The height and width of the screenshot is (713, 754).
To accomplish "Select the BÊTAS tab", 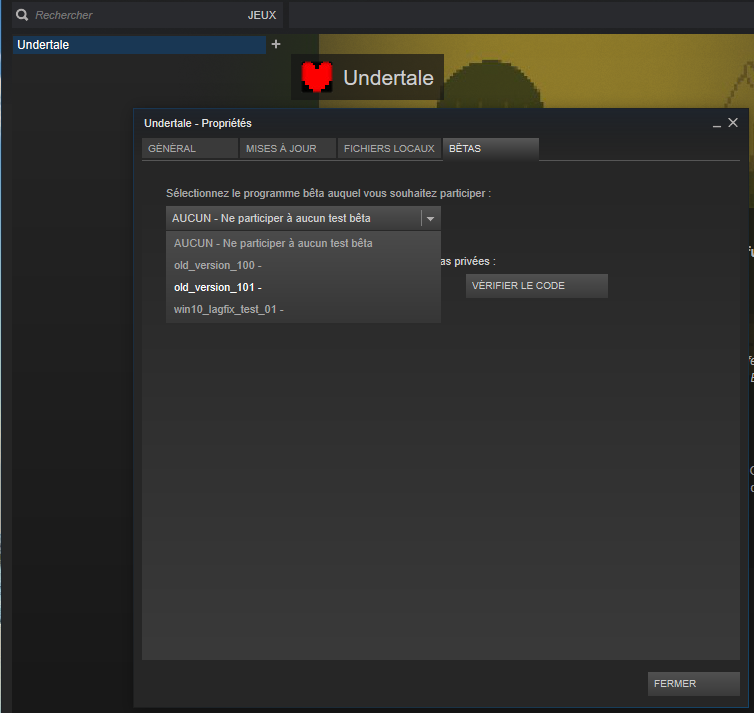I will [490, 149].
